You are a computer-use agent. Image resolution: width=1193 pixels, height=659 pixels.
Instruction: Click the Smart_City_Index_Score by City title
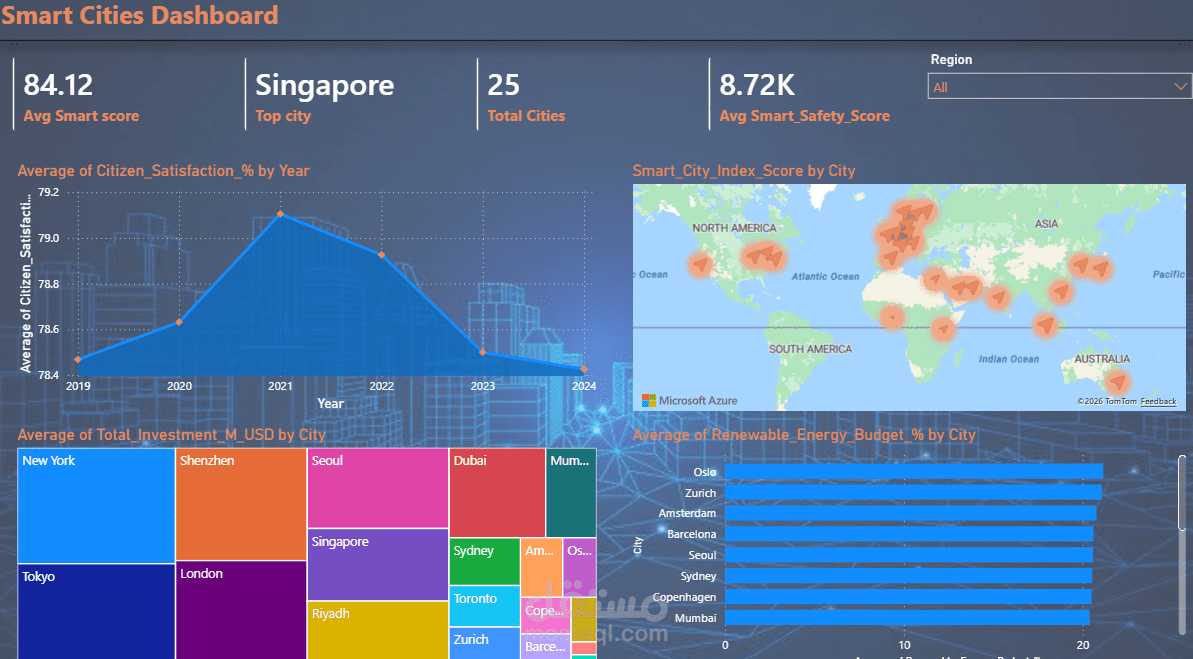(x=743, y=171)
